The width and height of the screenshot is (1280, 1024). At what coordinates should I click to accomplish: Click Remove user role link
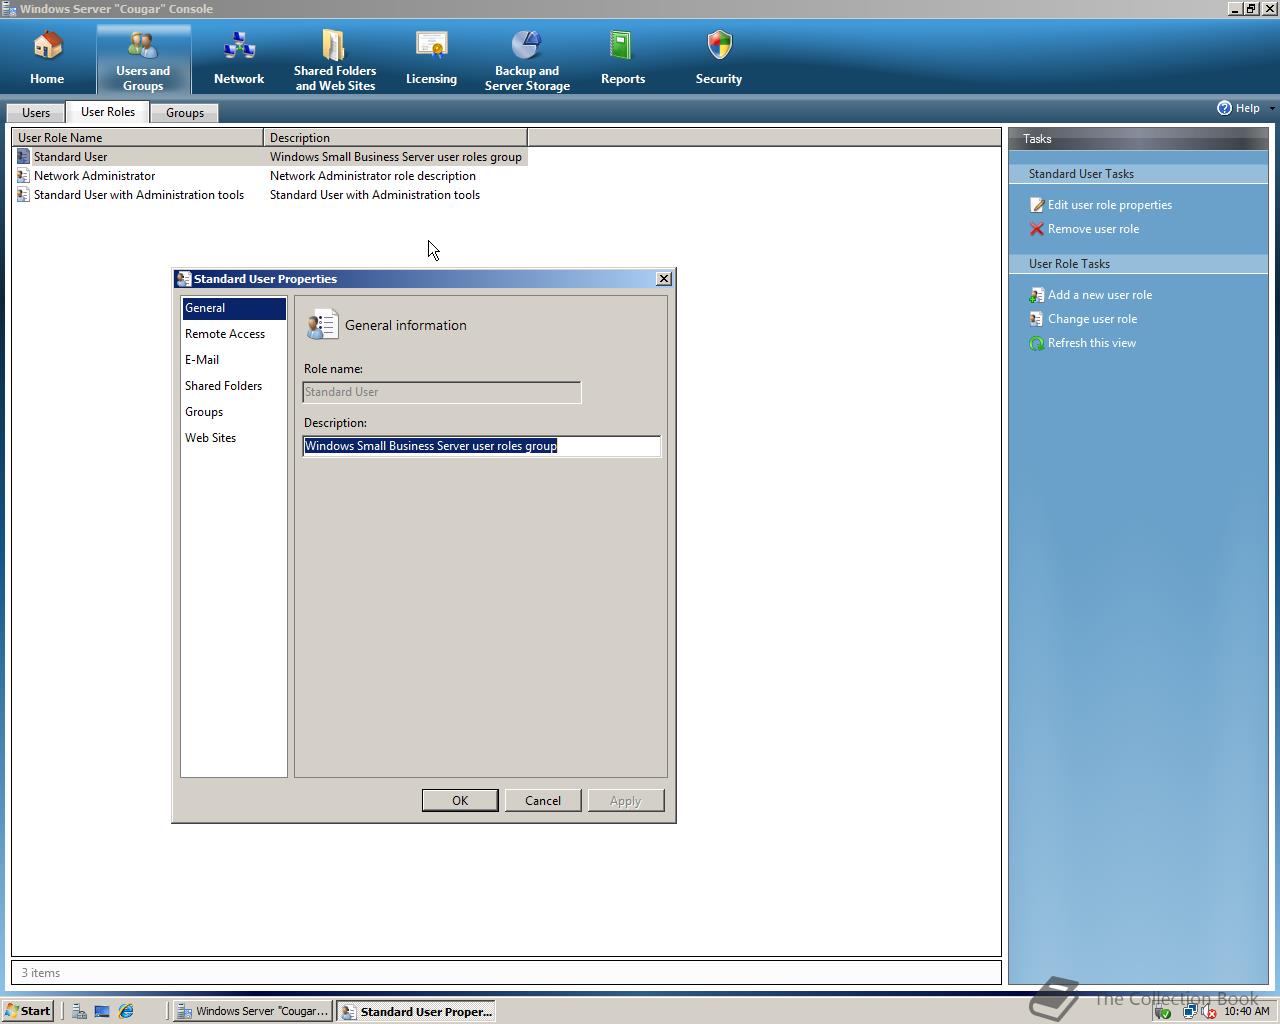[1093, 229]
